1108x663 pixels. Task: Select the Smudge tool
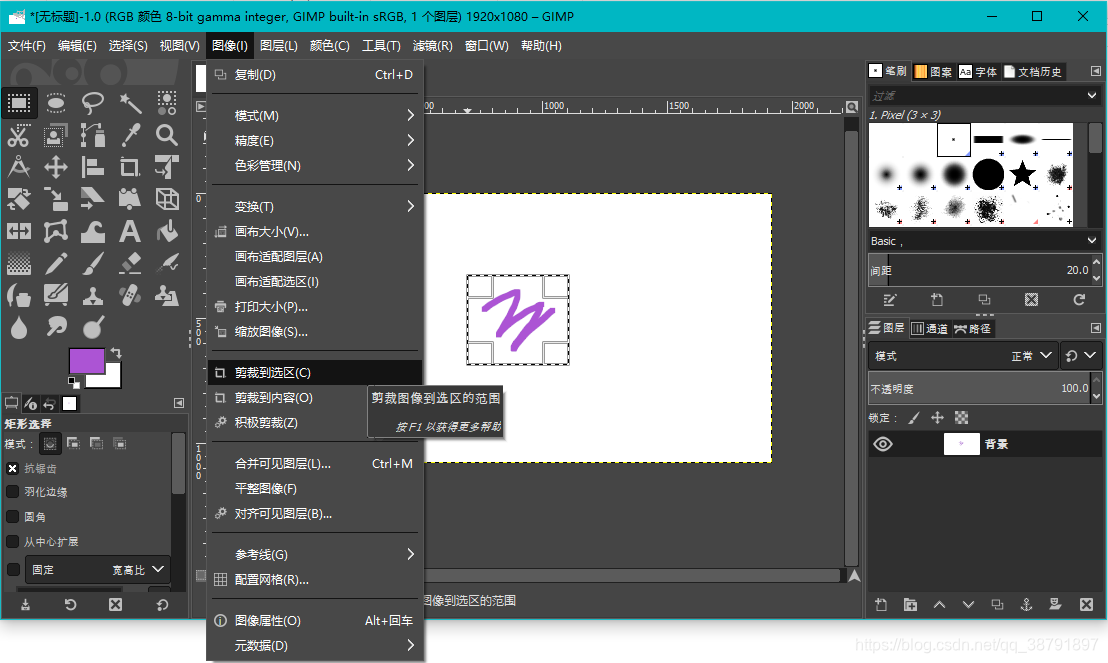pyautogui.click(x=56, y=327)
